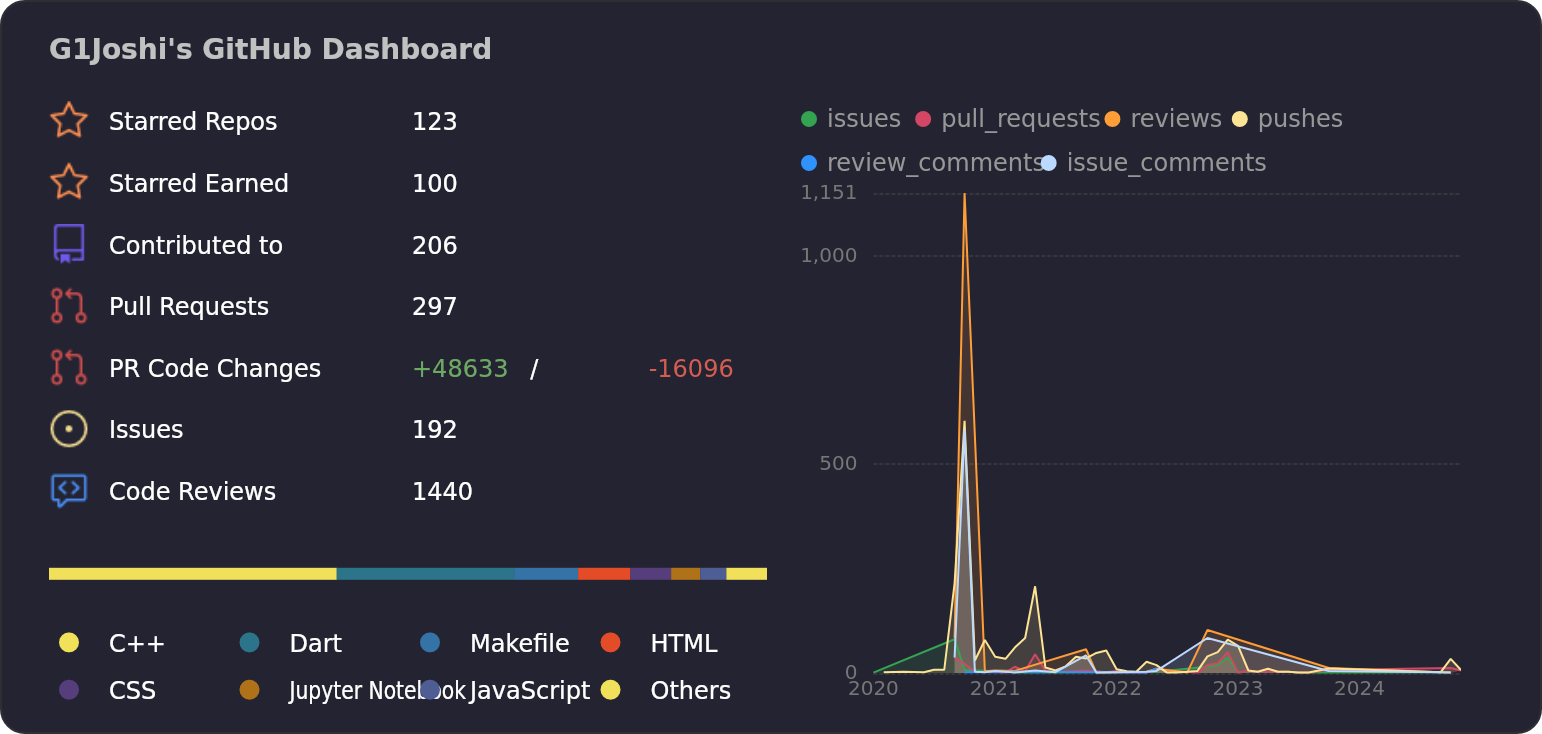Click the G1Joshi's GitHub Dashboard title
Screen dimensions: 1542x734
pyautogui.click(x=270, y=50)
